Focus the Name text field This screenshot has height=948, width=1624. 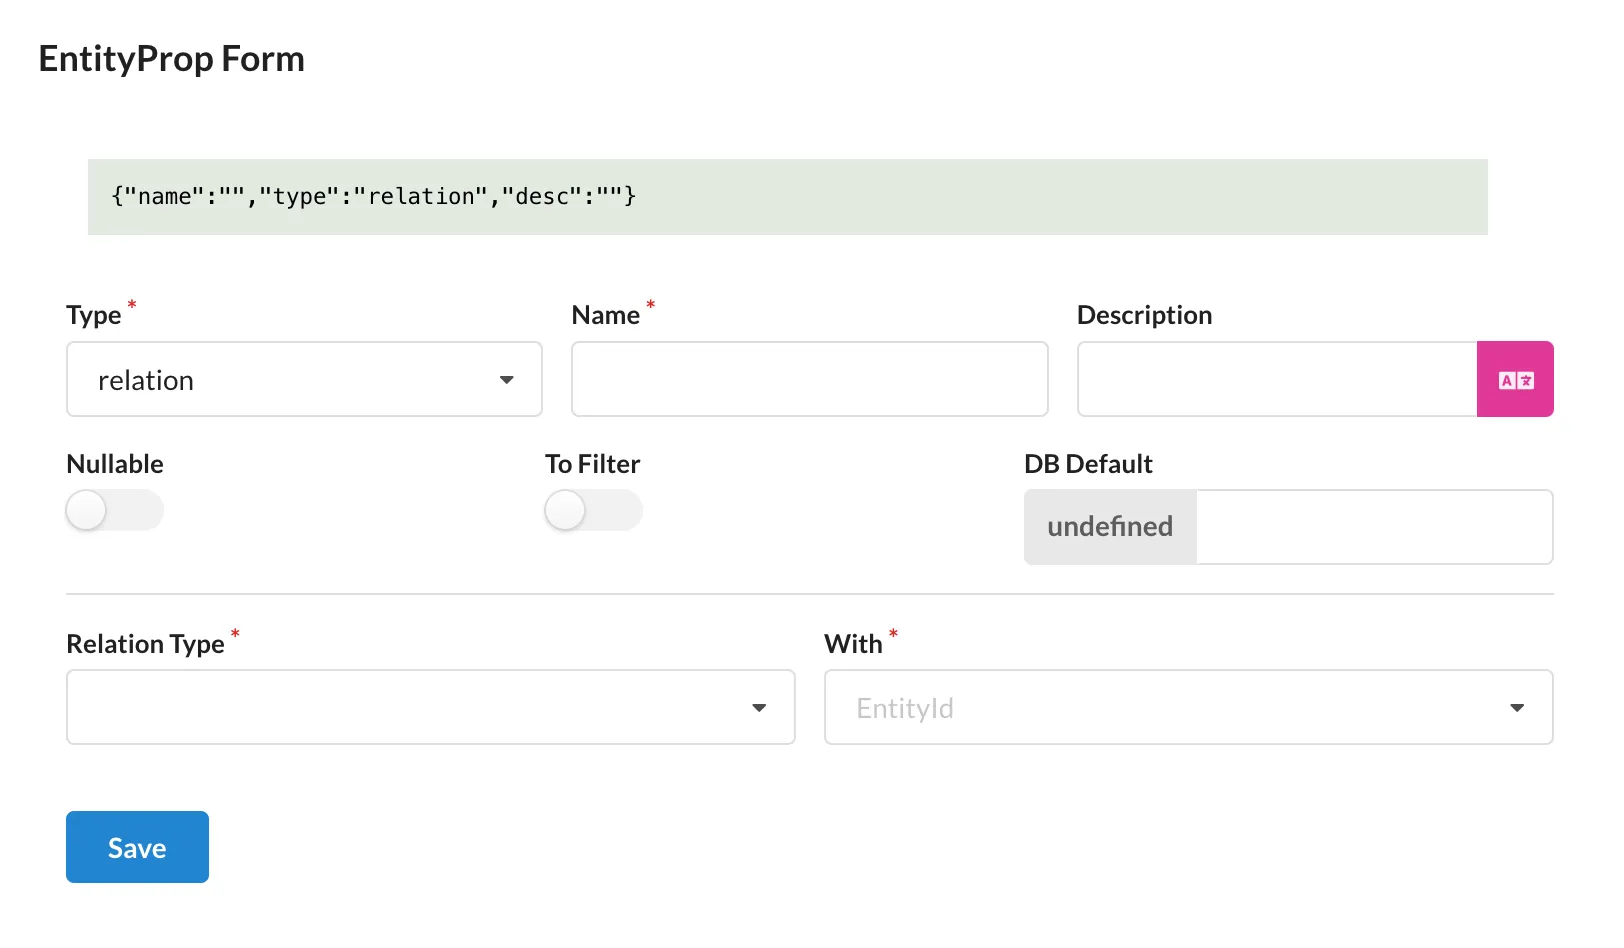pos(809,380)
